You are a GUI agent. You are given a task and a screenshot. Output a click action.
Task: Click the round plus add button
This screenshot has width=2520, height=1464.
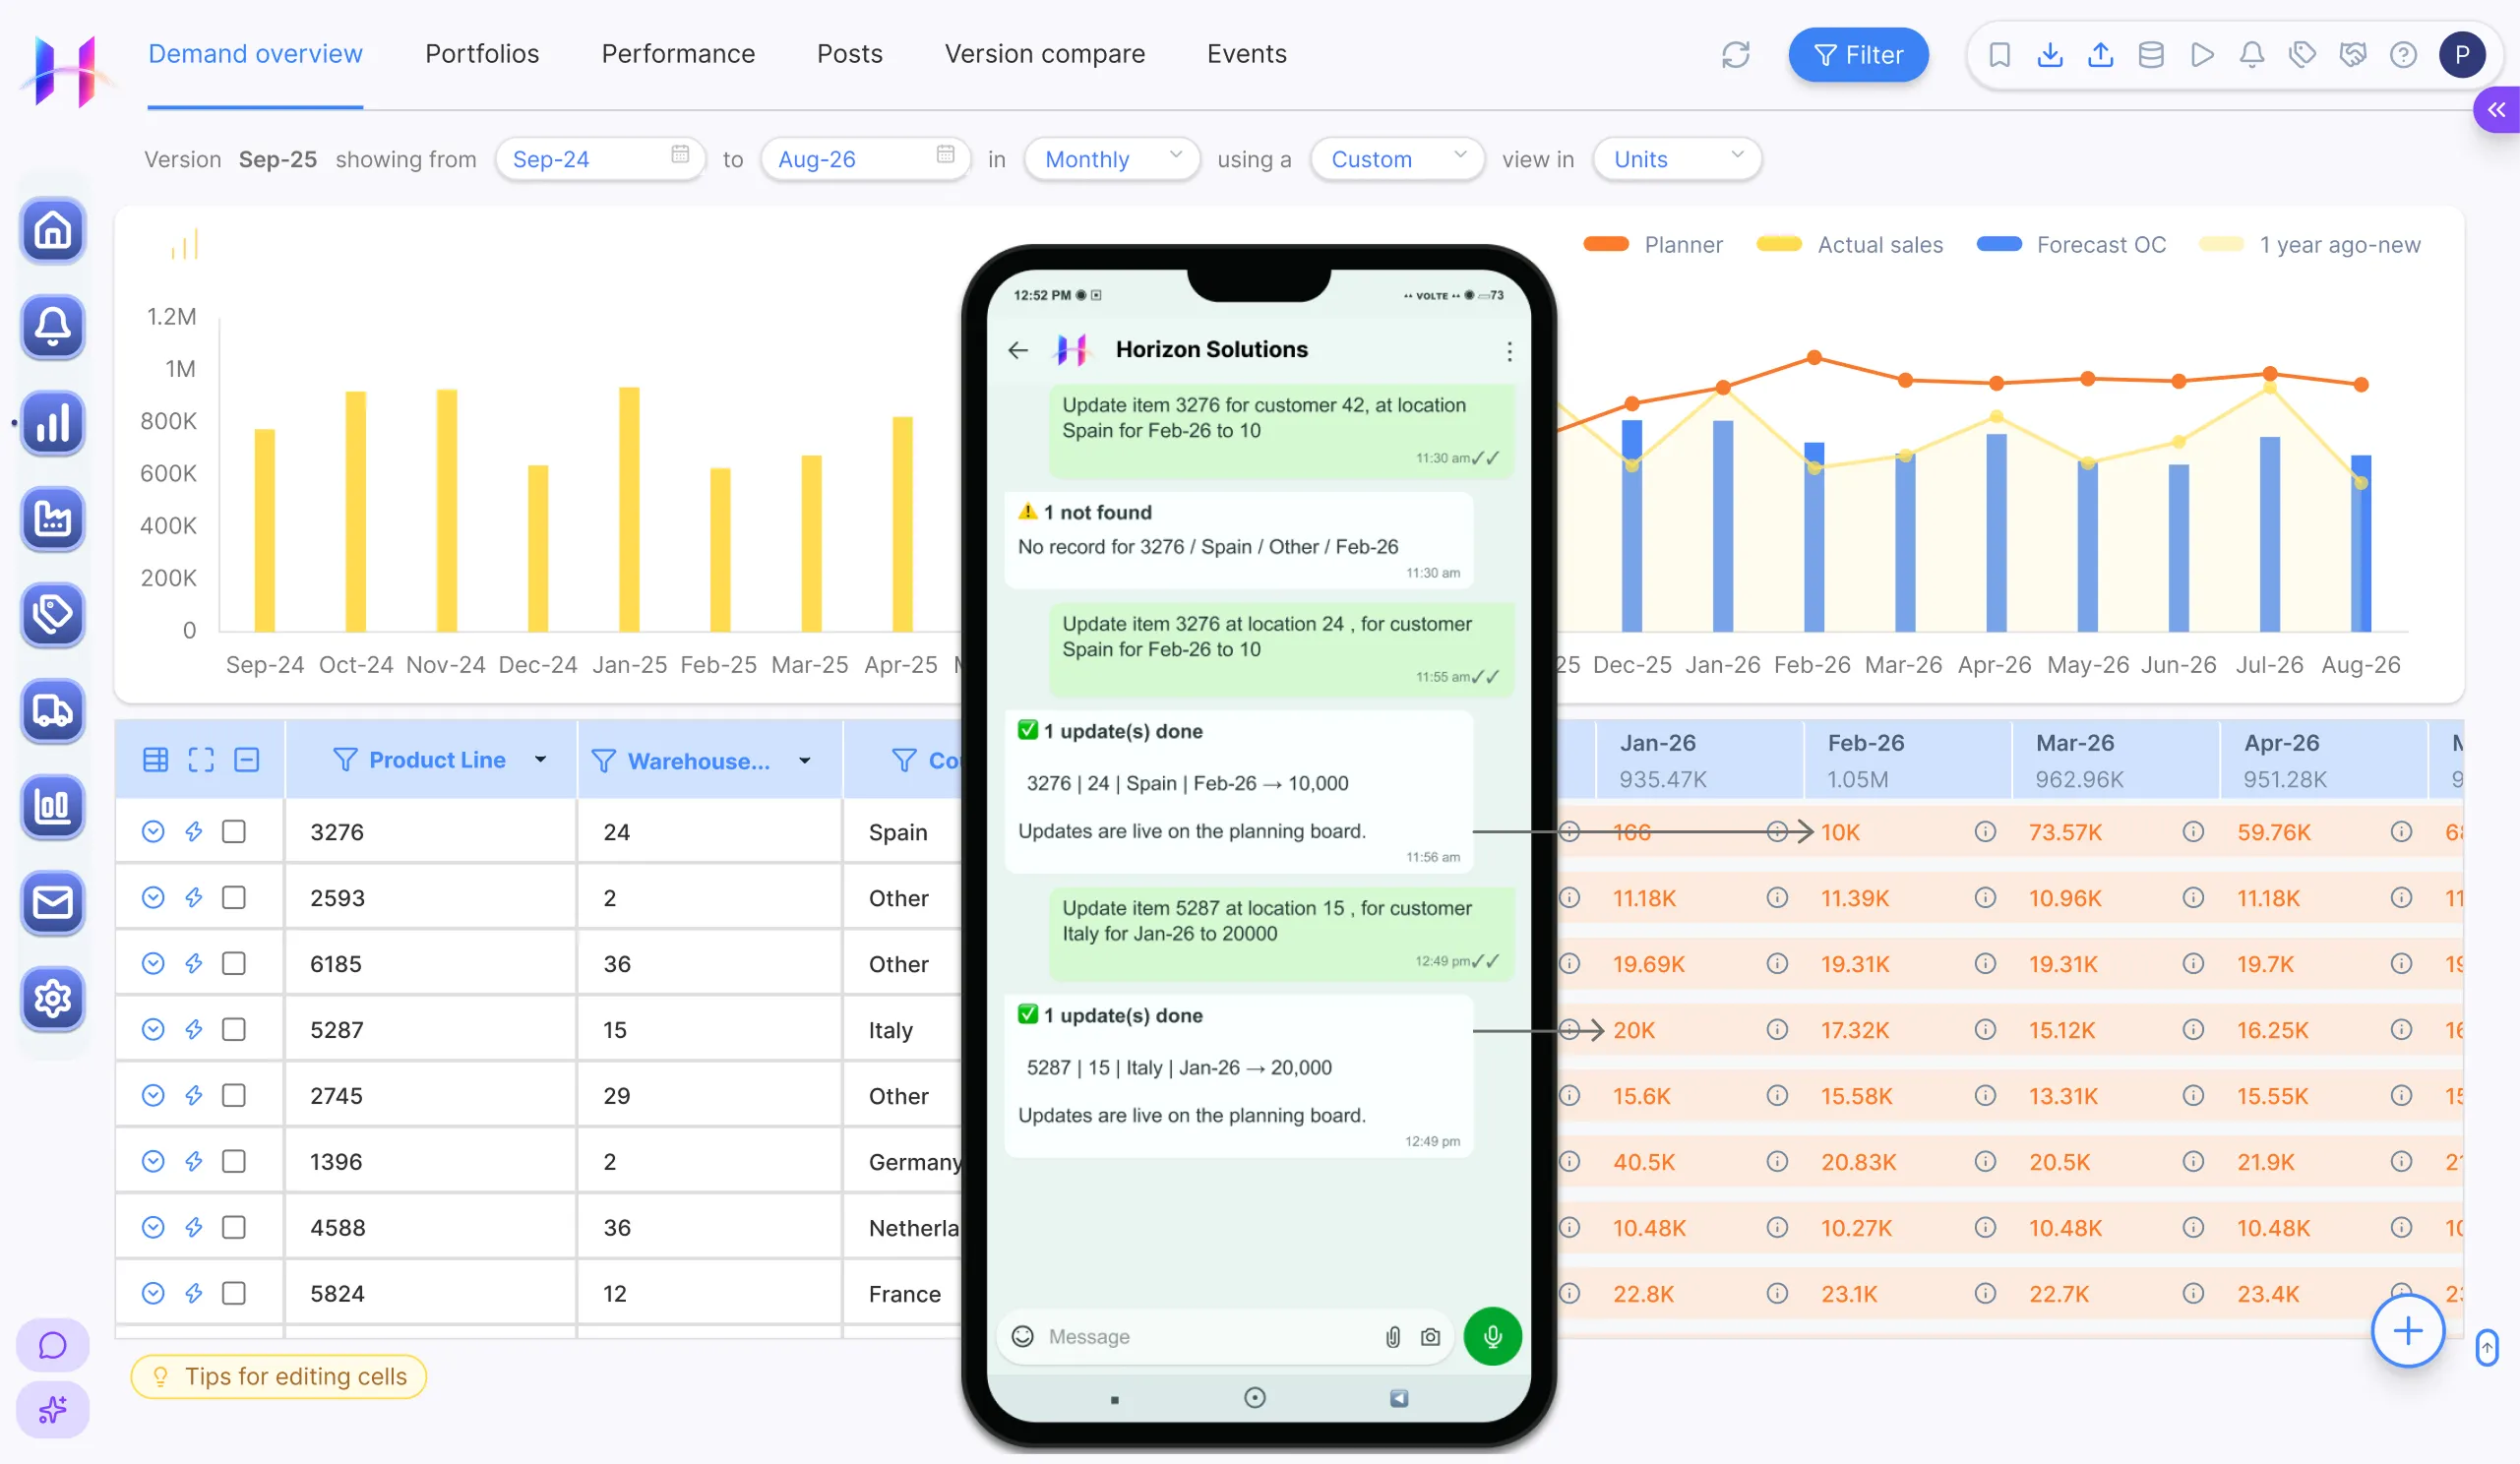click(2408, 1331)
